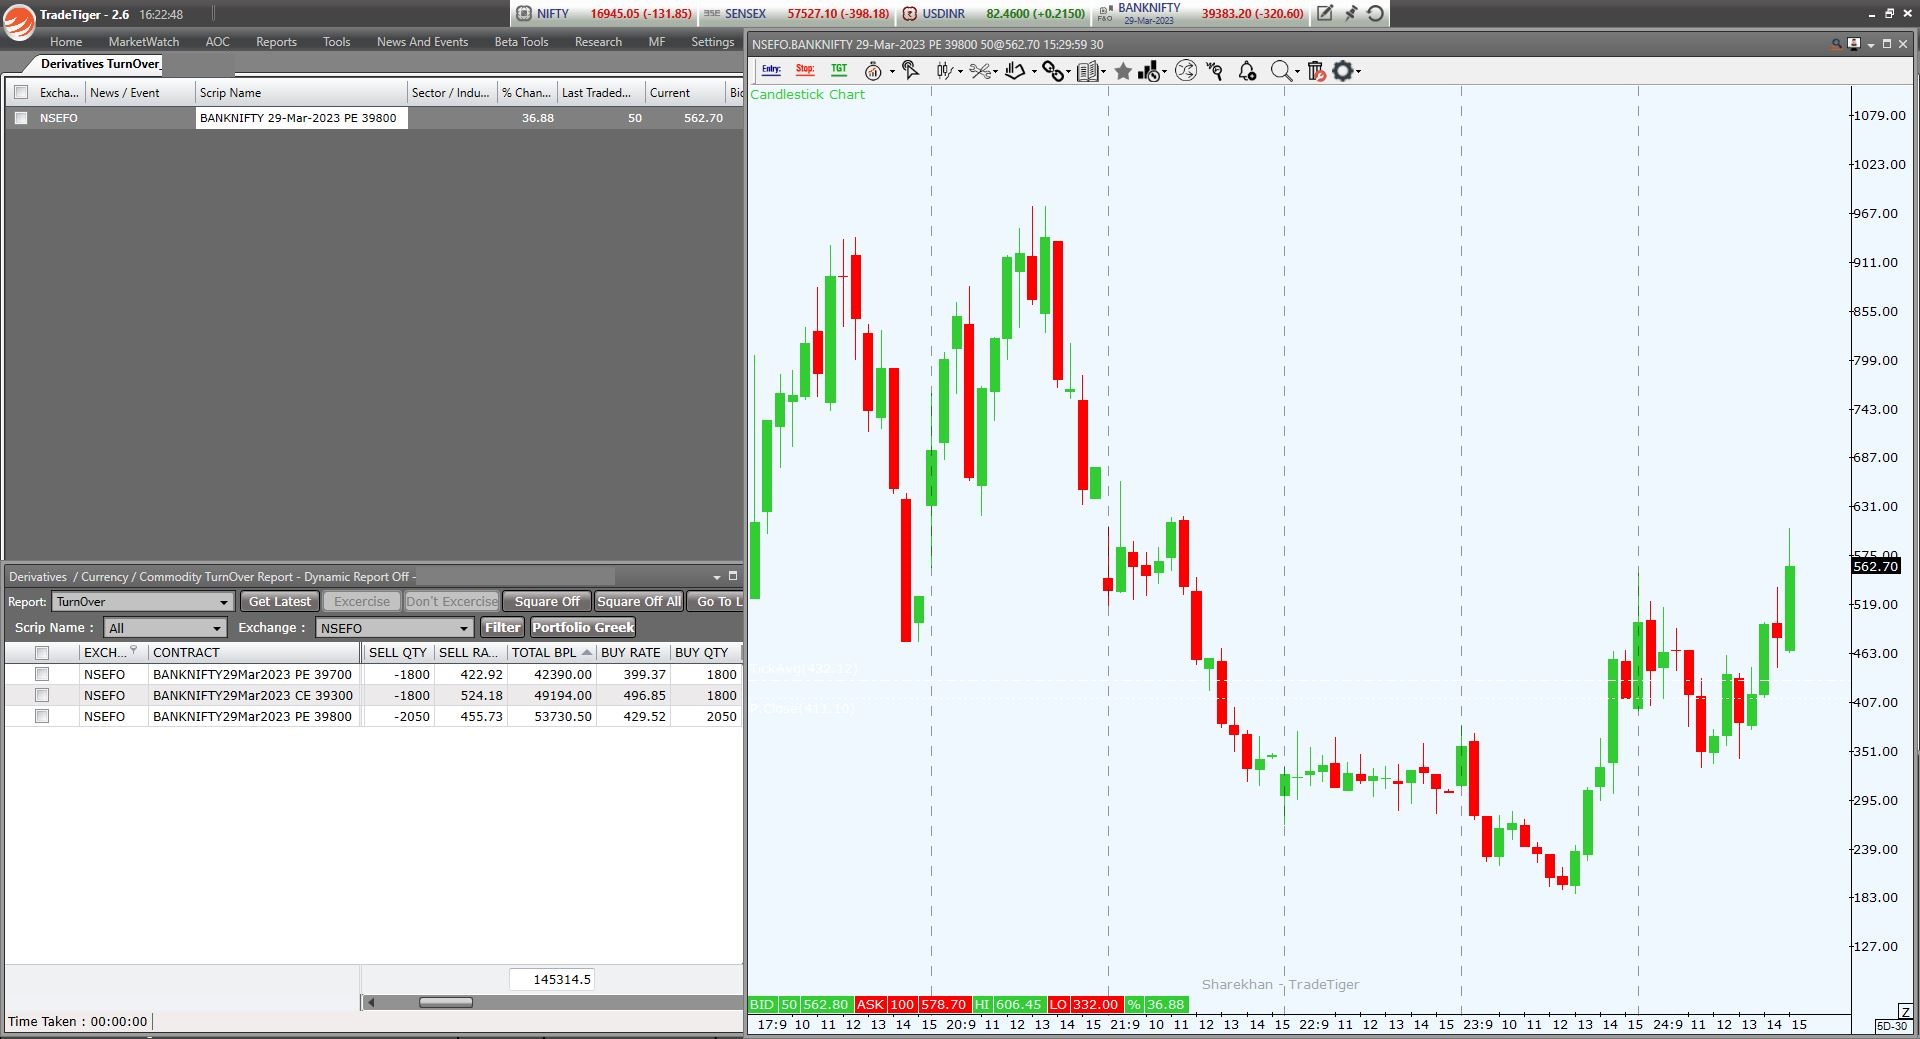Open the turnover report panel options arrow
This screenshot has width=1920, height=1039.
(716, 577)
